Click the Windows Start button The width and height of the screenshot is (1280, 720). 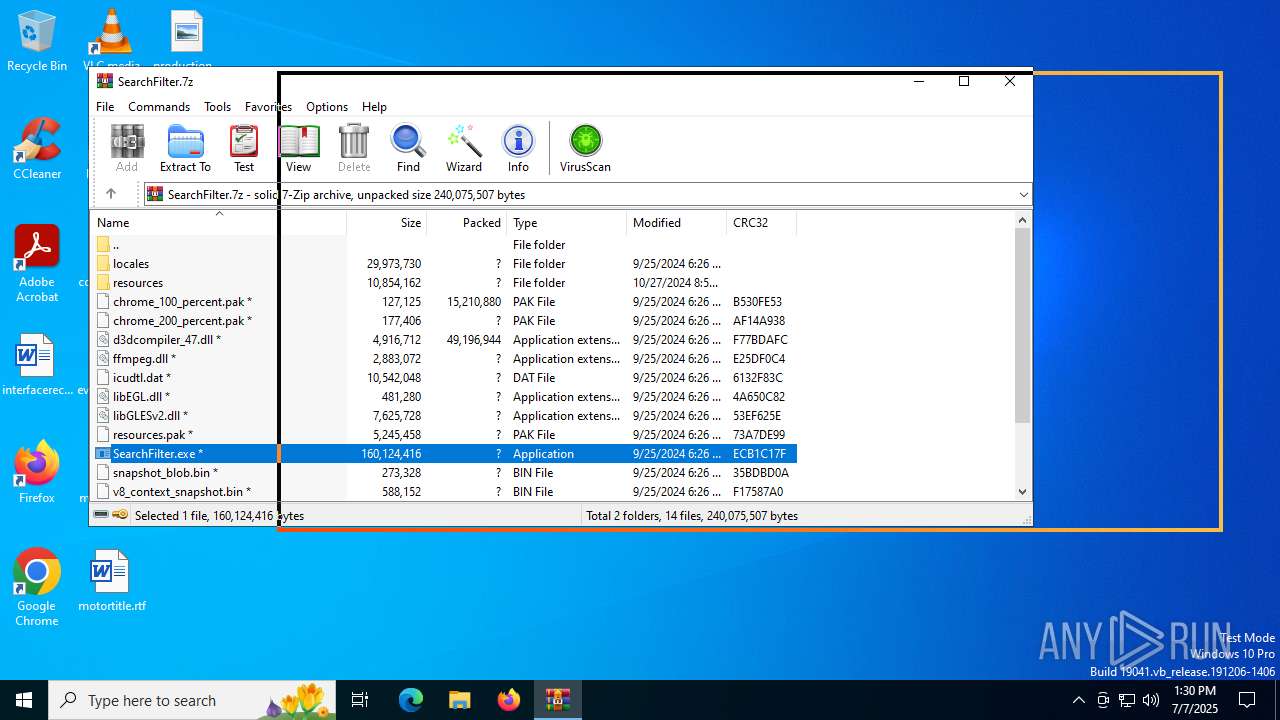tap(24, 700)
